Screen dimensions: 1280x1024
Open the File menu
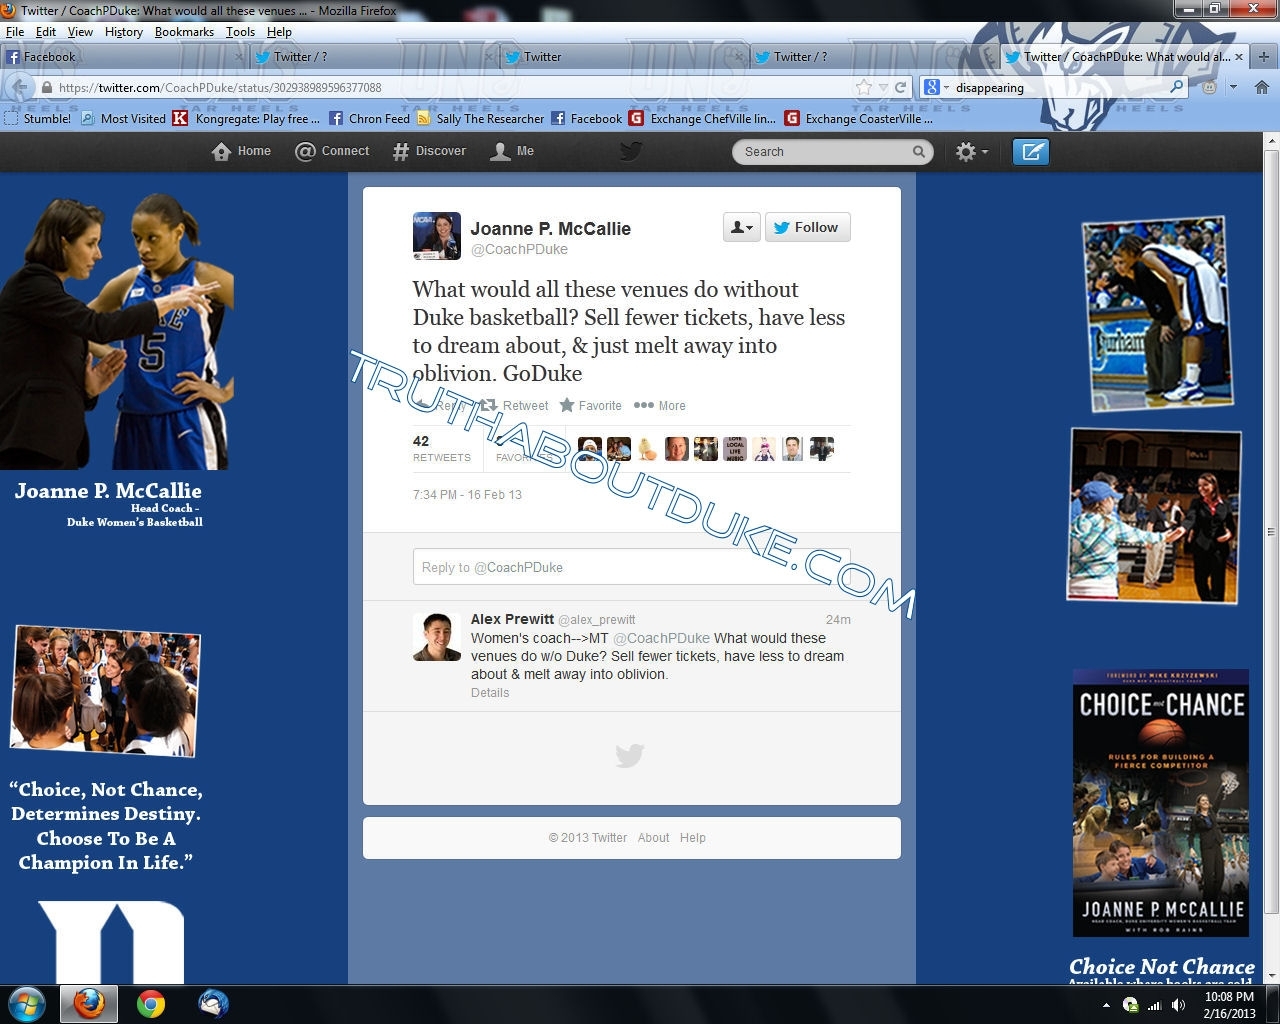coord(15,32)
